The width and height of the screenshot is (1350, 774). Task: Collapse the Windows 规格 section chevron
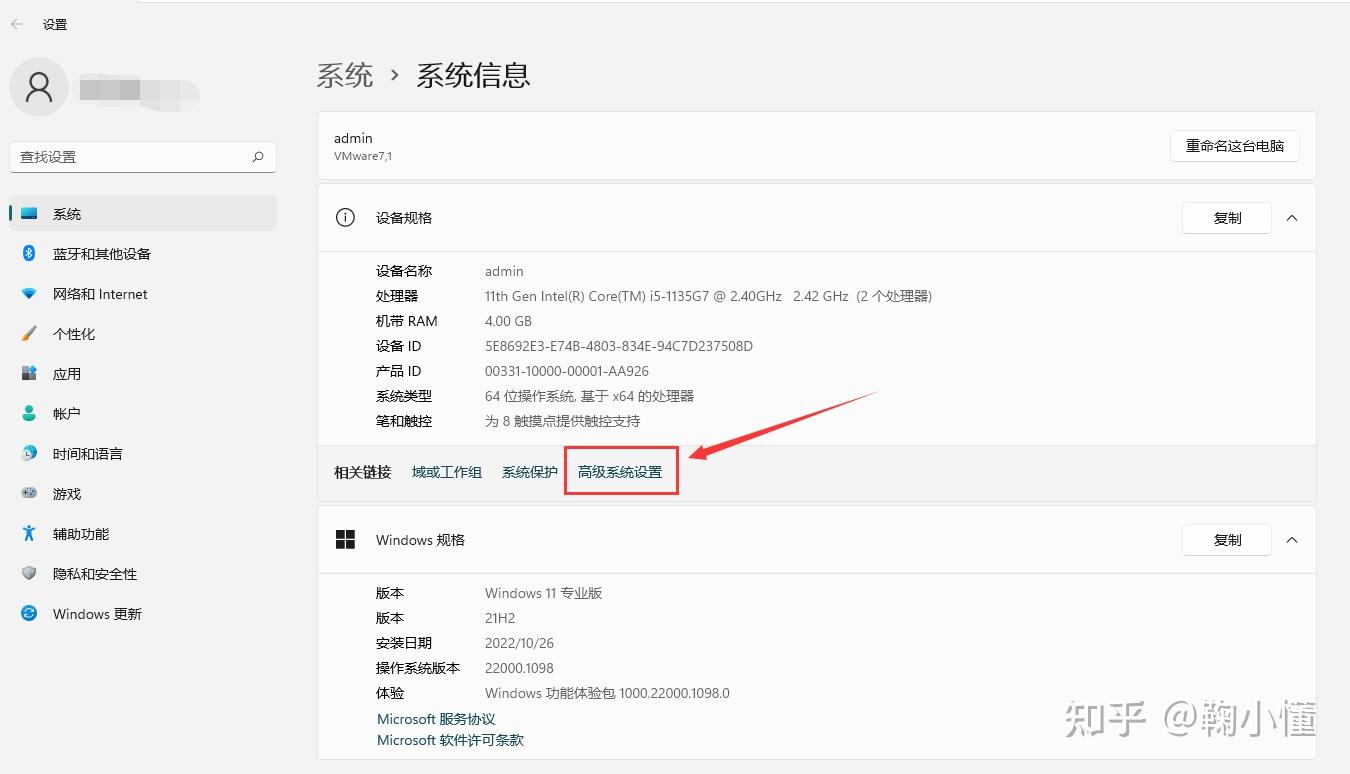pos(1292,540)
